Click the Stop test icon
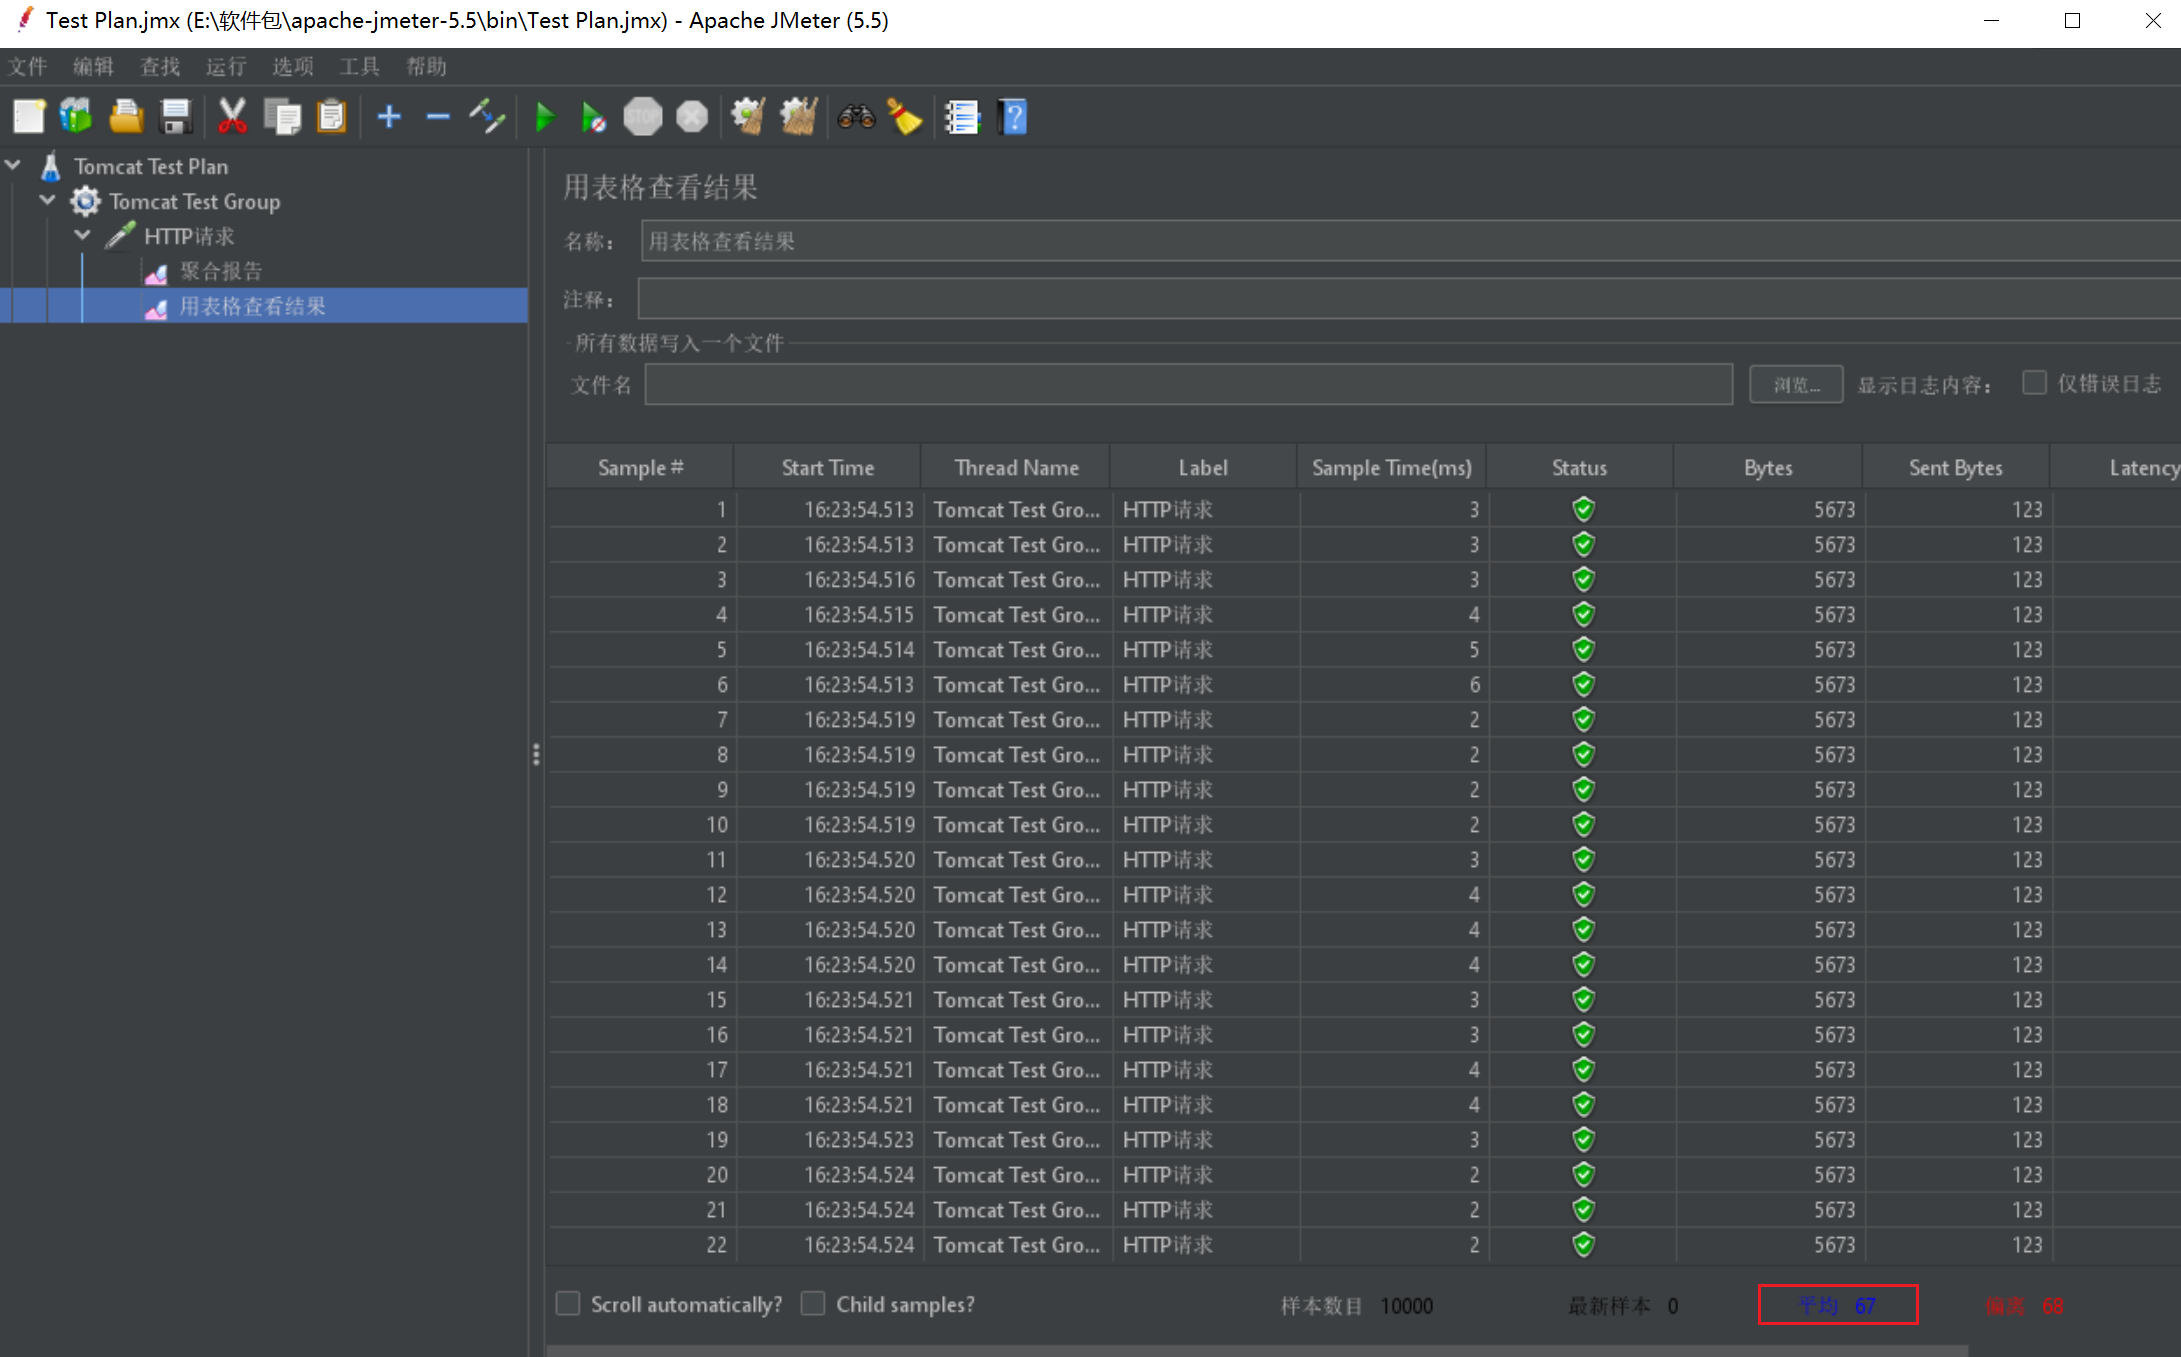Screen dimensions: 2181x1357 point(643,117)
